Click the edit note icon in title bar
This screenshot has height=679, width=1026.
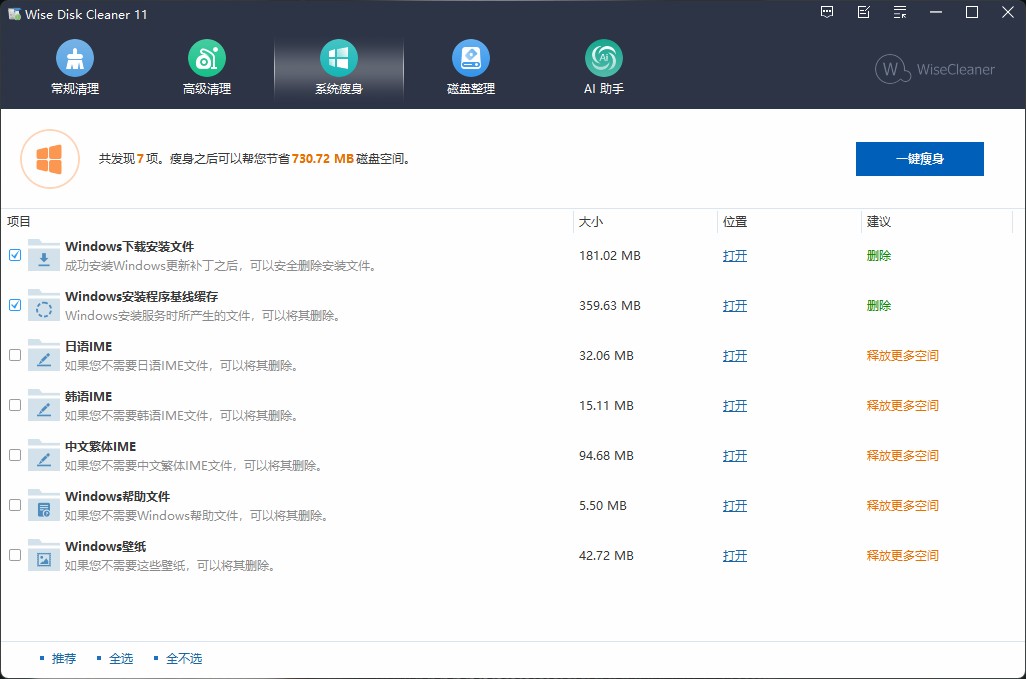click(x=864, y=13)
